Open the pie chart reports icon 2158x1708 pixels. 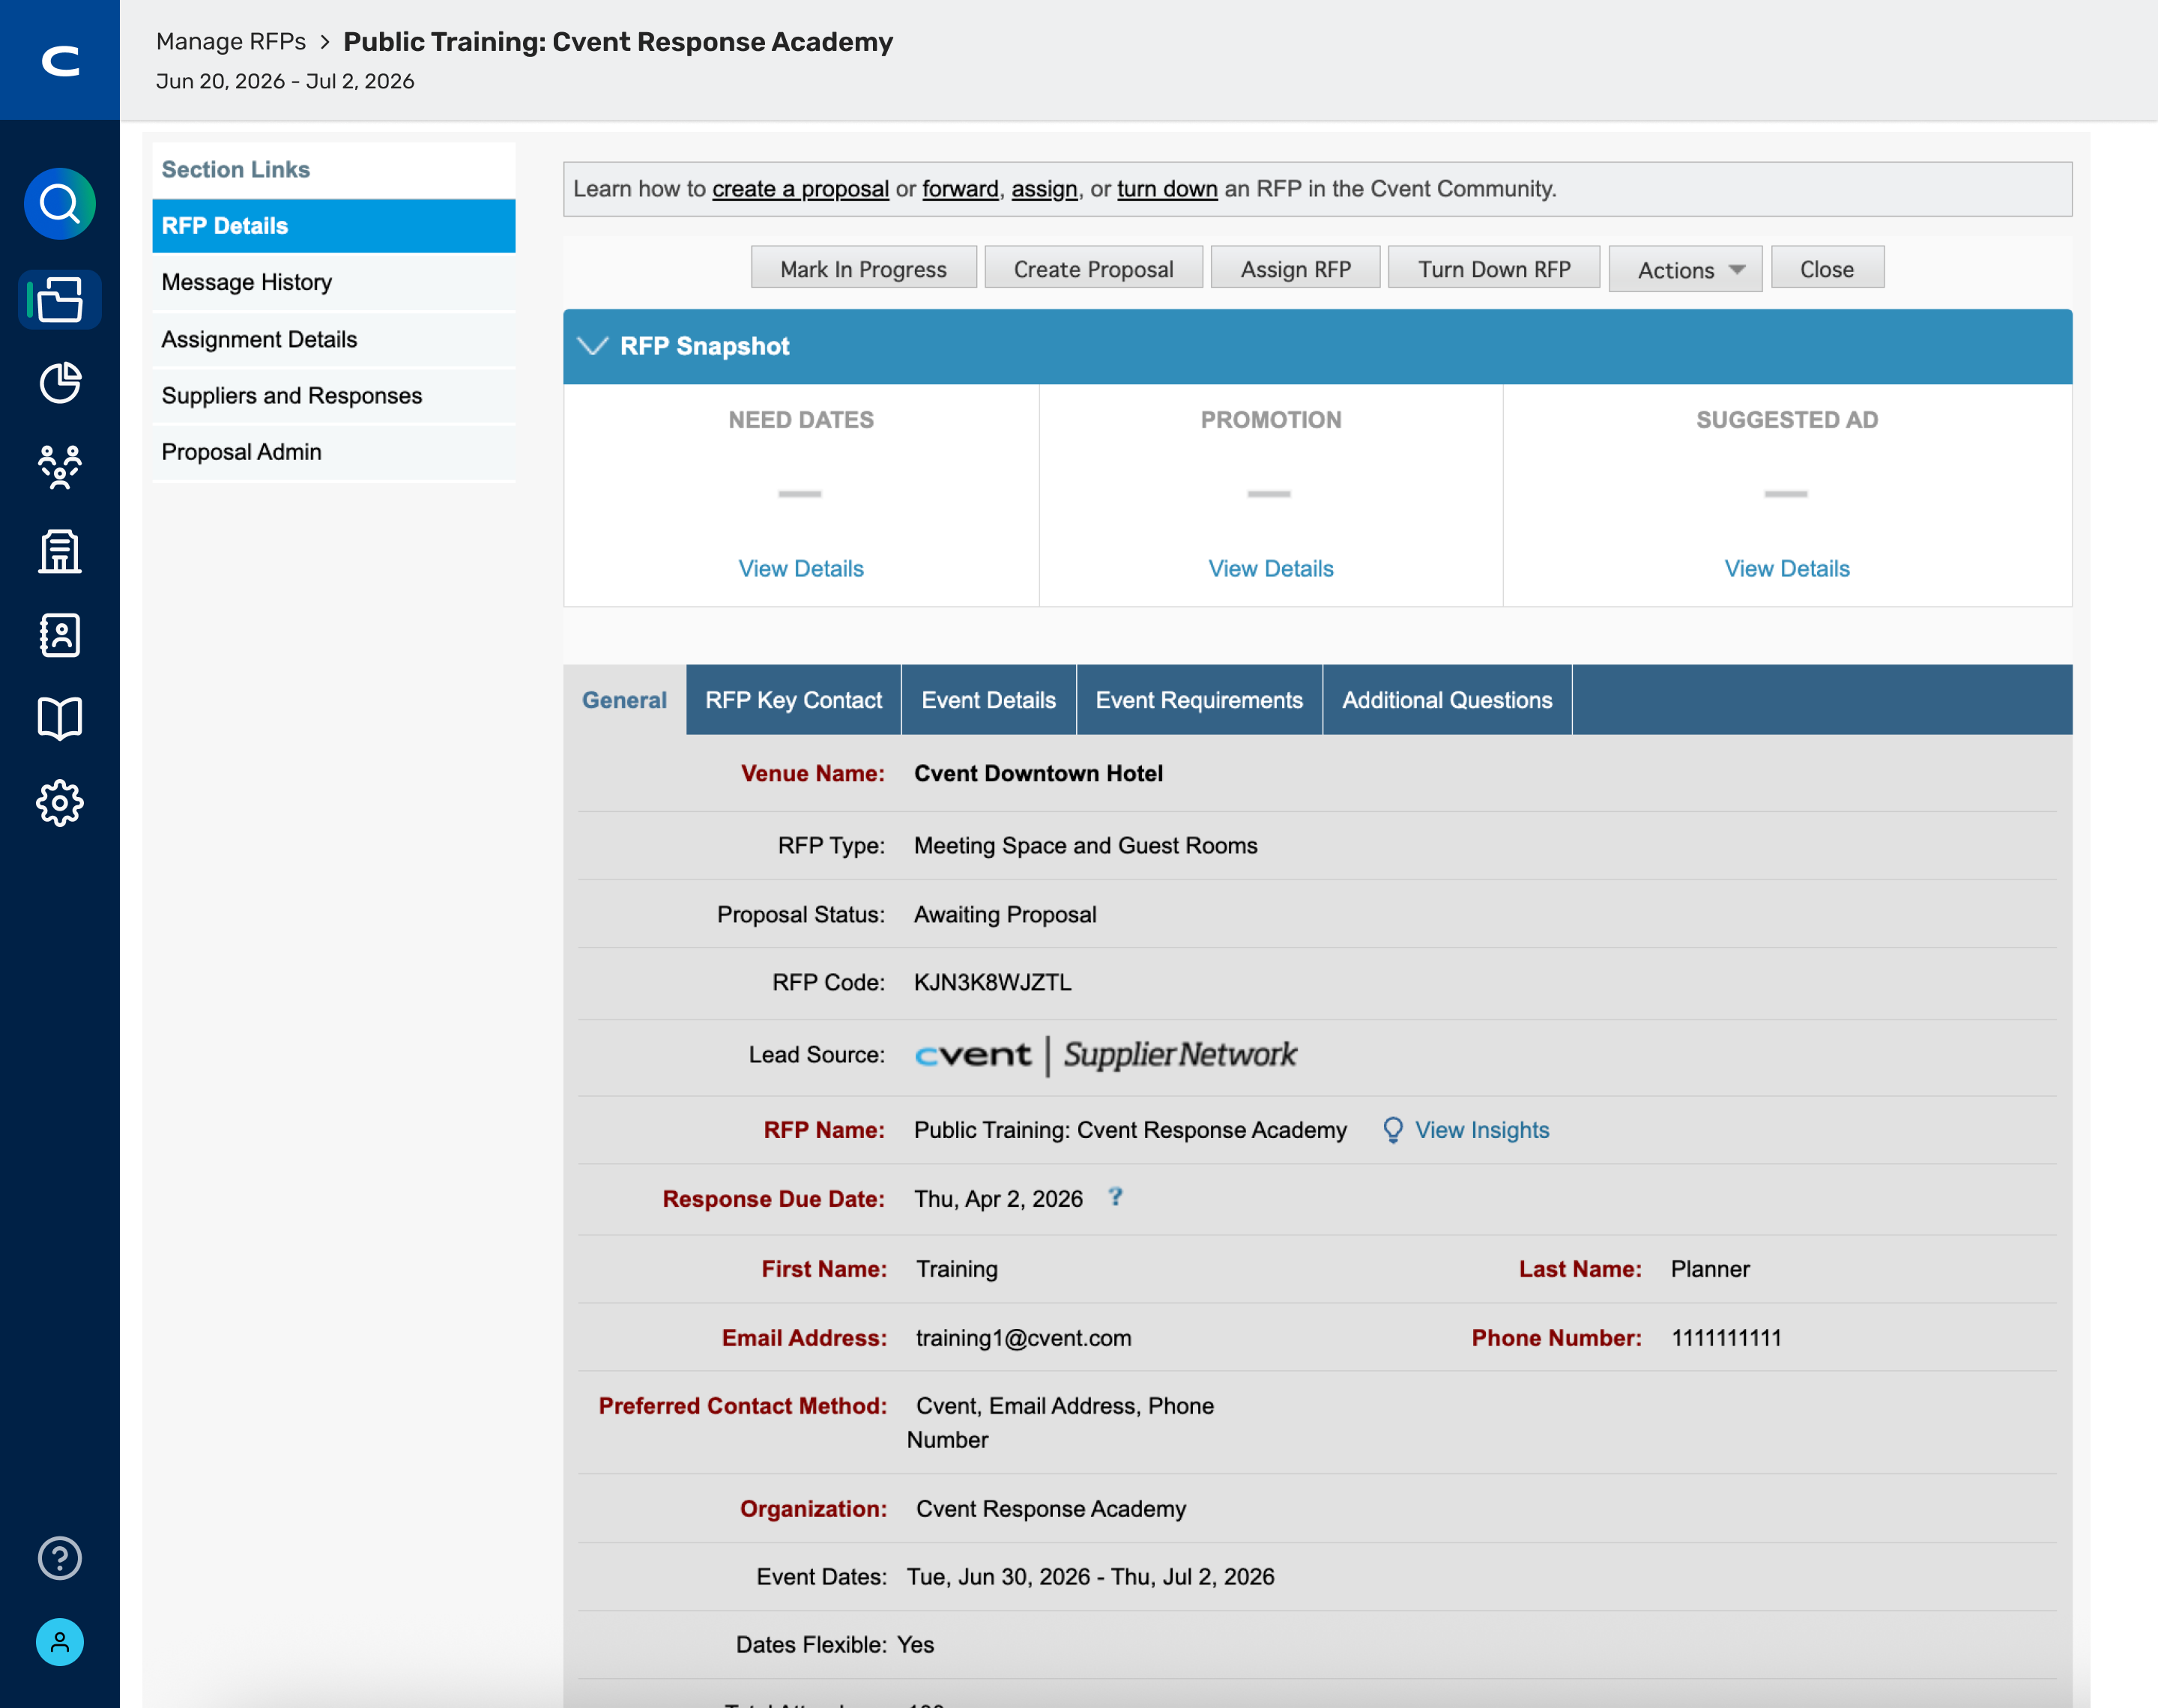(x=59, y=383)
